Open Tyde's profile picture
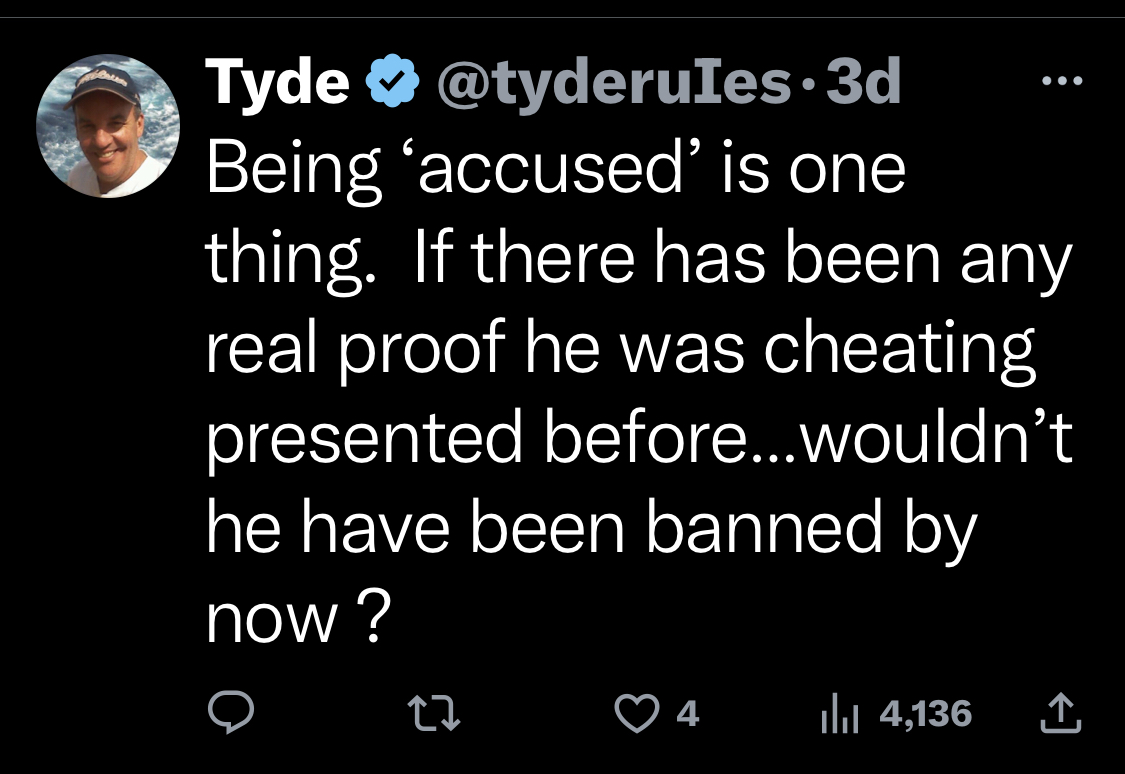Screen dimensions: 1125x774 [x=108, y=126]
